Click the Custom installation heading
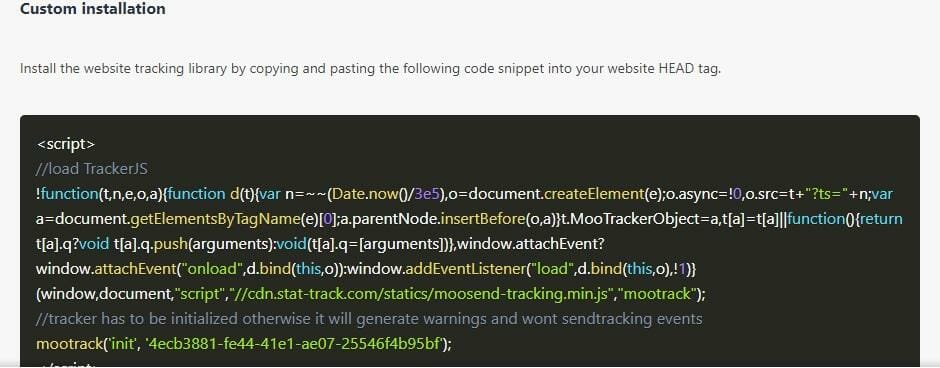This screenshot has width=940, height=368. click(93, 10)
